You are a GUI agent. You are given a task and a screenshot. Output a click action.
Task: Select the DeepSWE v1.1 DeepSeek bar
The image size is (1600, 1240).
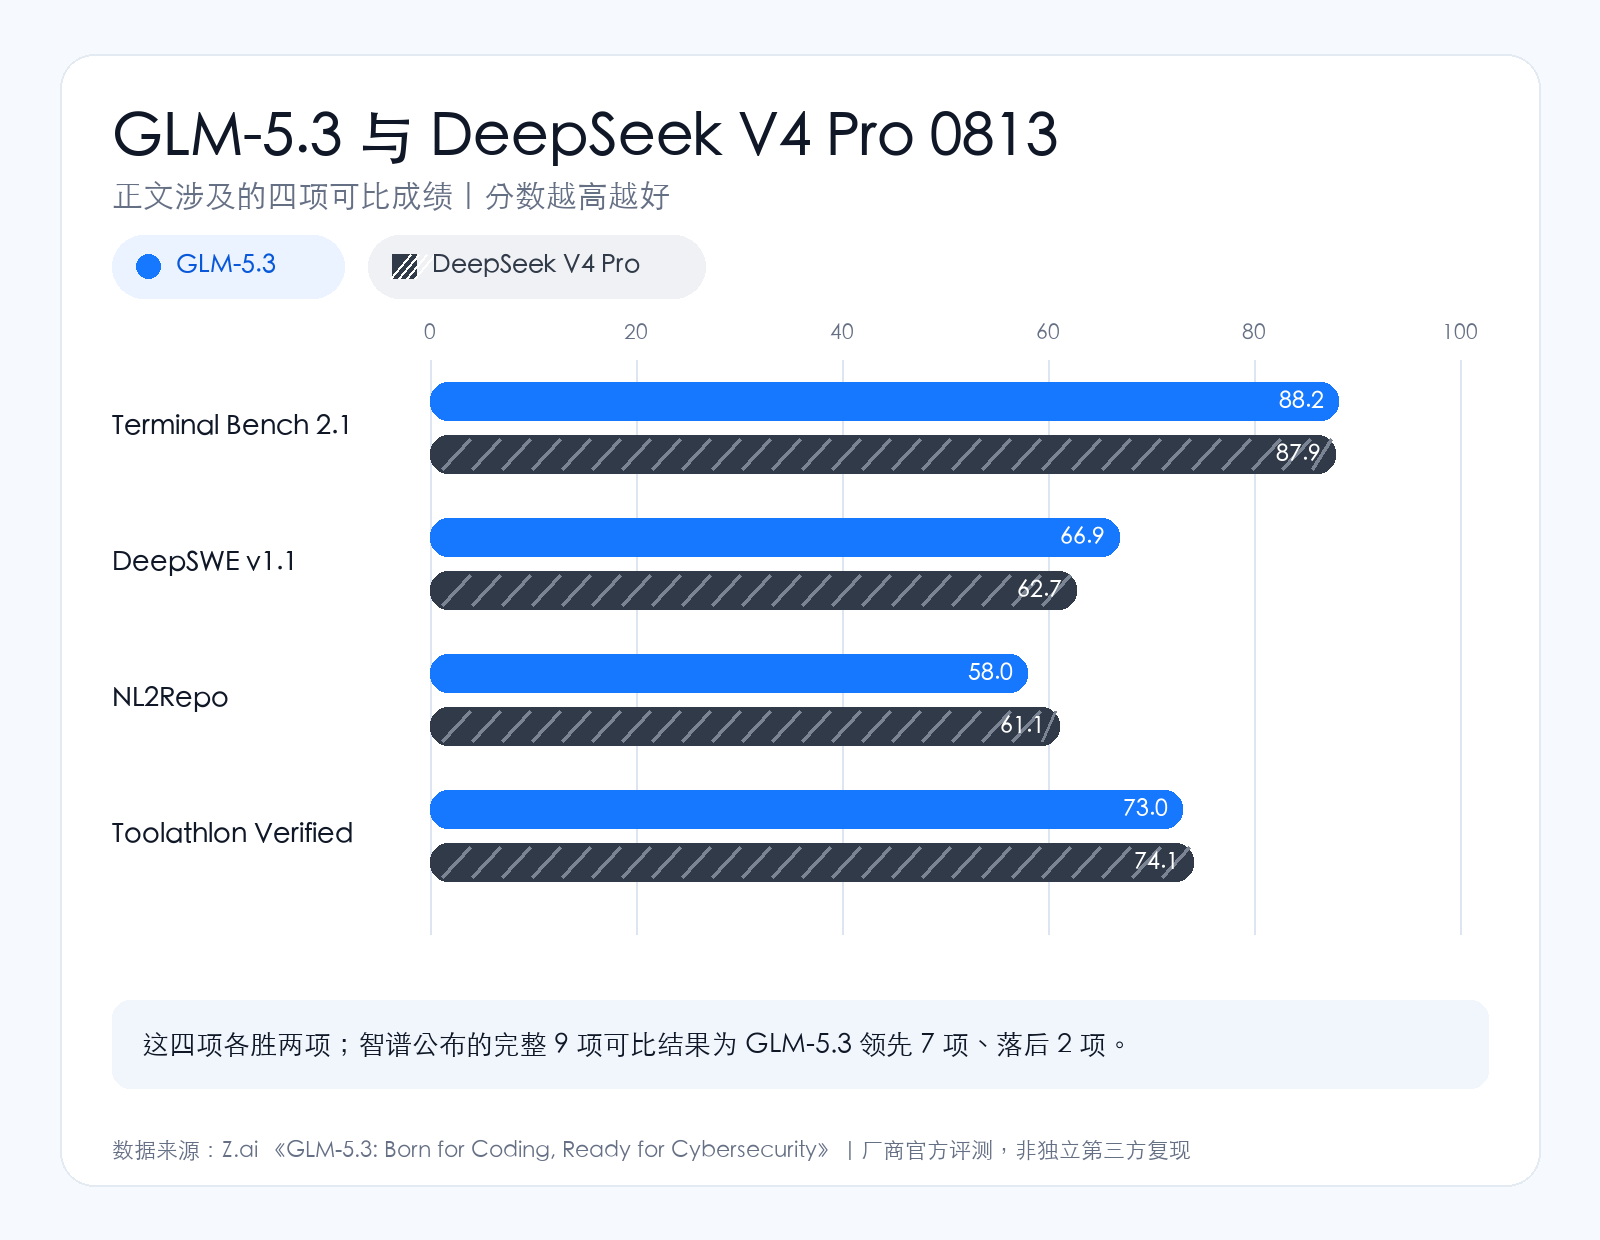click(x=753, y=590)
